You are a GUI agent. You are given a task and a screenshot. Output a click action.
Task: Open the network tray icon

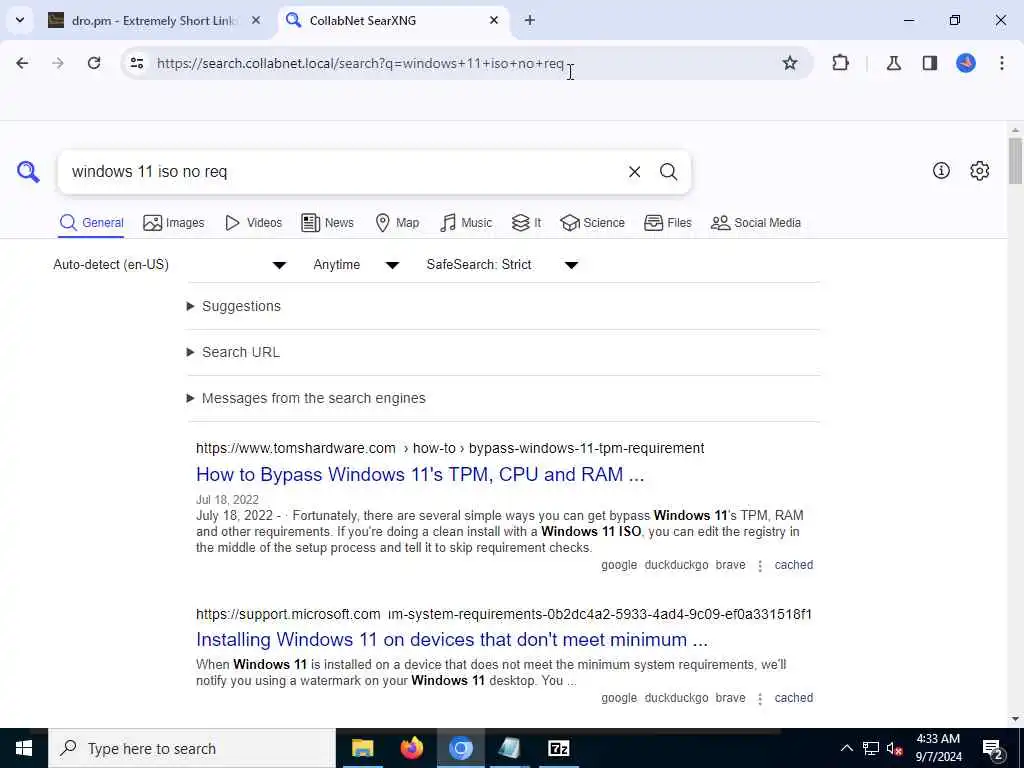click(871, 748)
